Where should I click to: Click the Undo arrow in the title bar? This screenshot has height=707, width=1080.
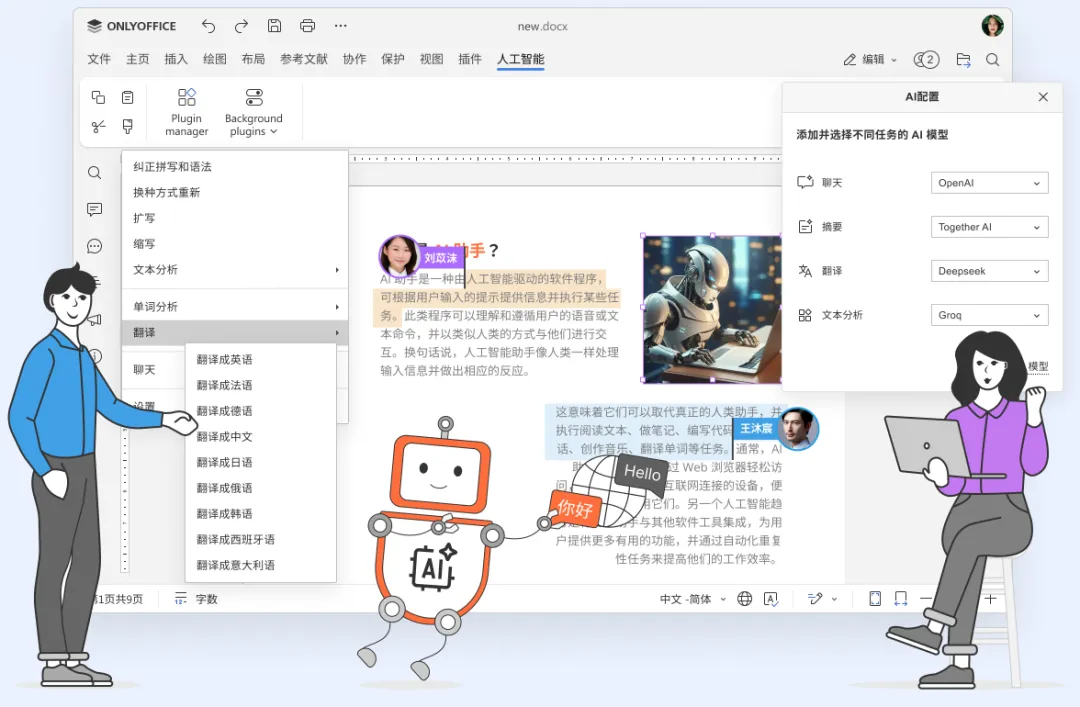[x=208, y=26]
